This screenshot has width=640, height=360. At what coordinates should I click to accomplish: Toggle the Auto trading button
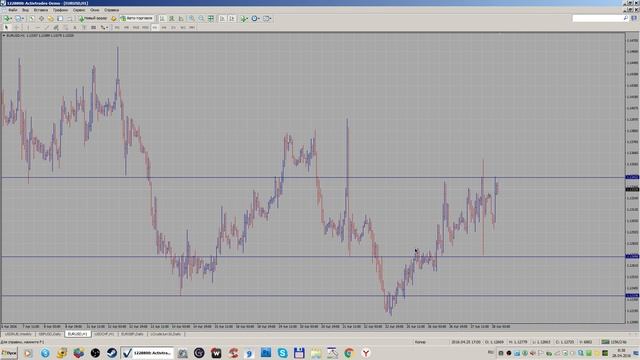(137, 18)
